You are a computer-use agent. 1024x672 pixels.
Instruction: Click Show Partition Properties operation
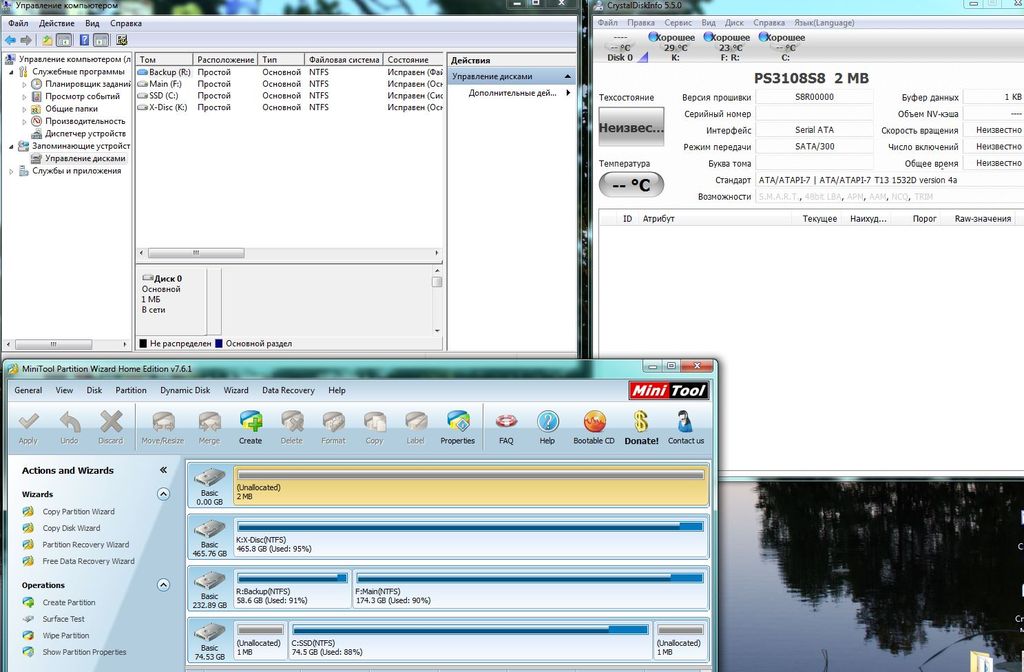point(84,652)
